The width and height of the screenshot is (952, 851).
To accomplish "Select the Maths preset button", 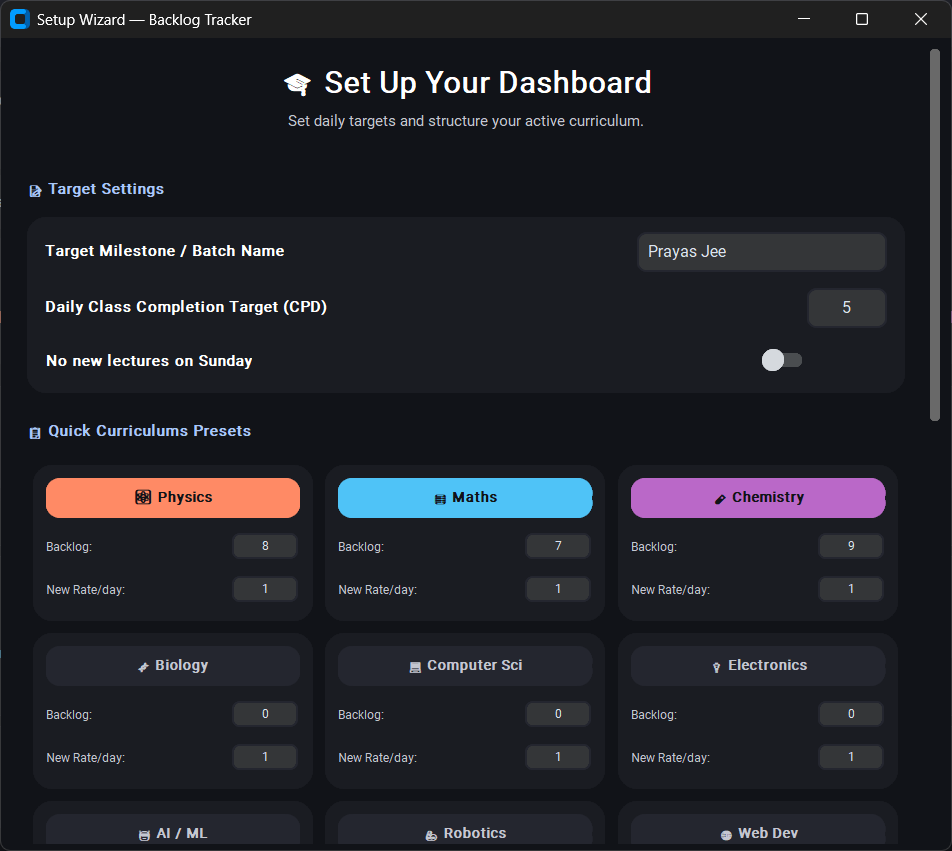I will [465, 498].
